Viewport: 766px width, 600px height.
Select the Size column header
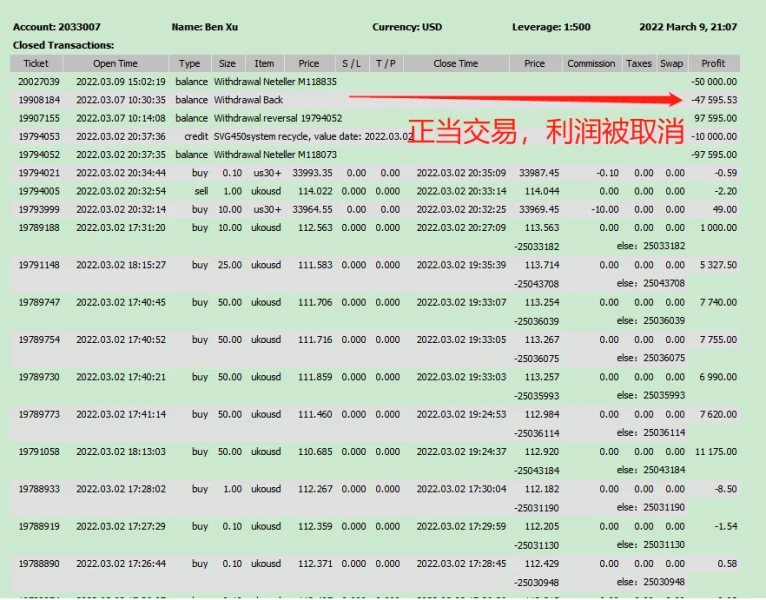coord(228,63)
